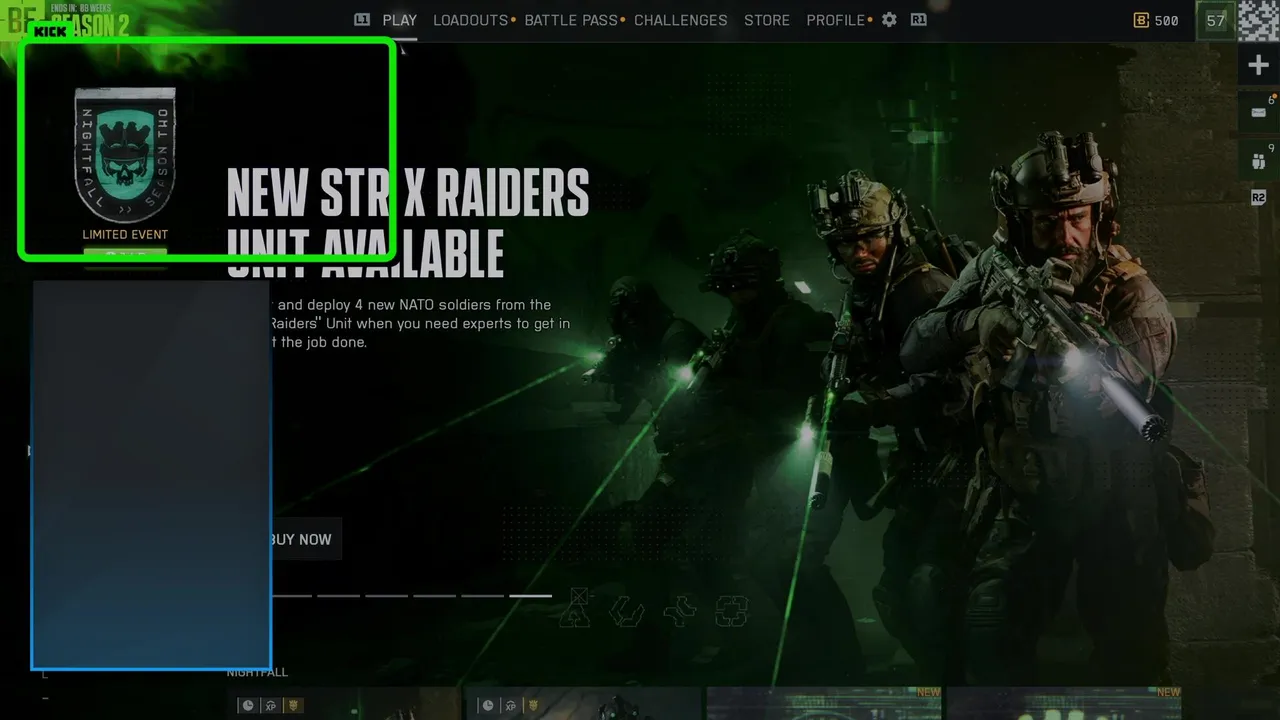Click the player level 57 badge
This screenshot has width=1280, height=720.
1216,20
